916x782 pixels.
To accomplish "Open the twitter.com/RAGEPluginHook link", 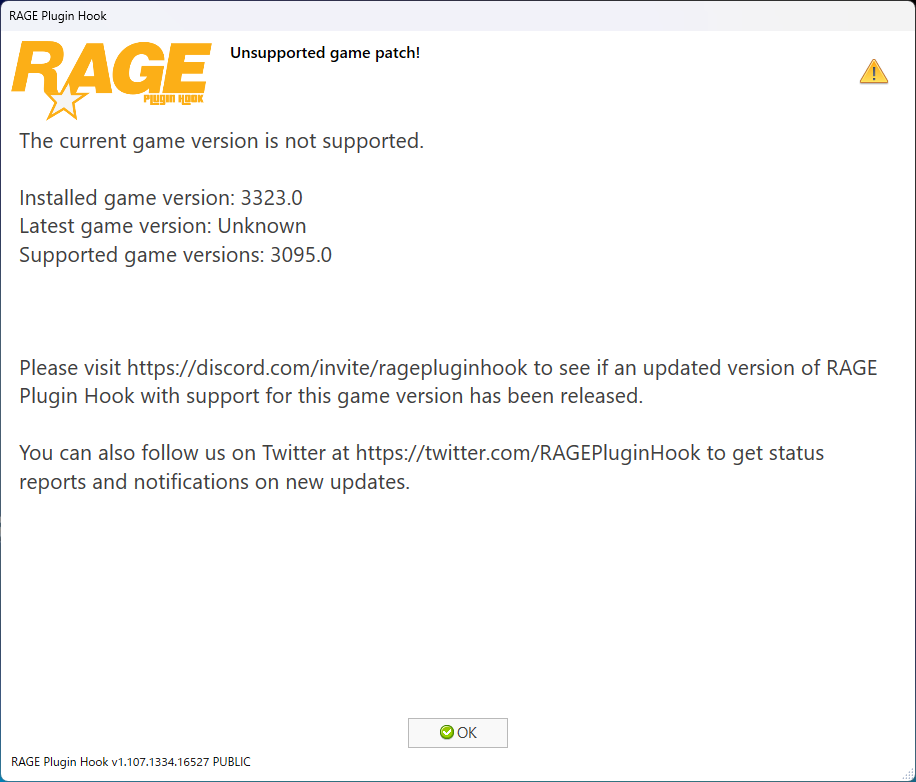I will coord(528,453).
